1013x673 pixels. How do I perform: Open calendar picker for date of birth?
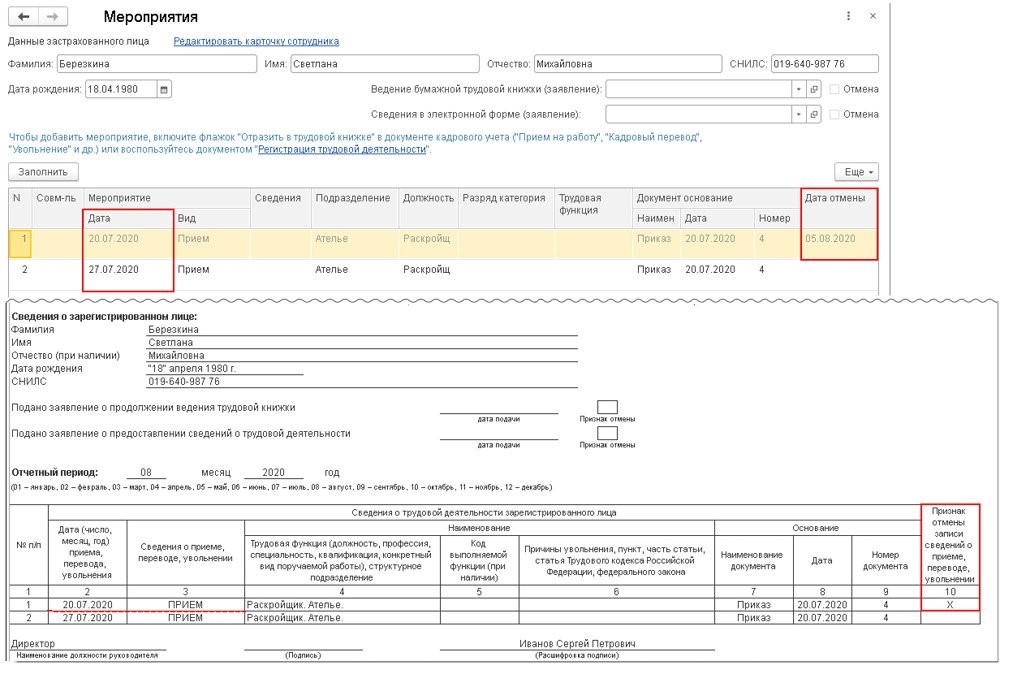(165, 89)
